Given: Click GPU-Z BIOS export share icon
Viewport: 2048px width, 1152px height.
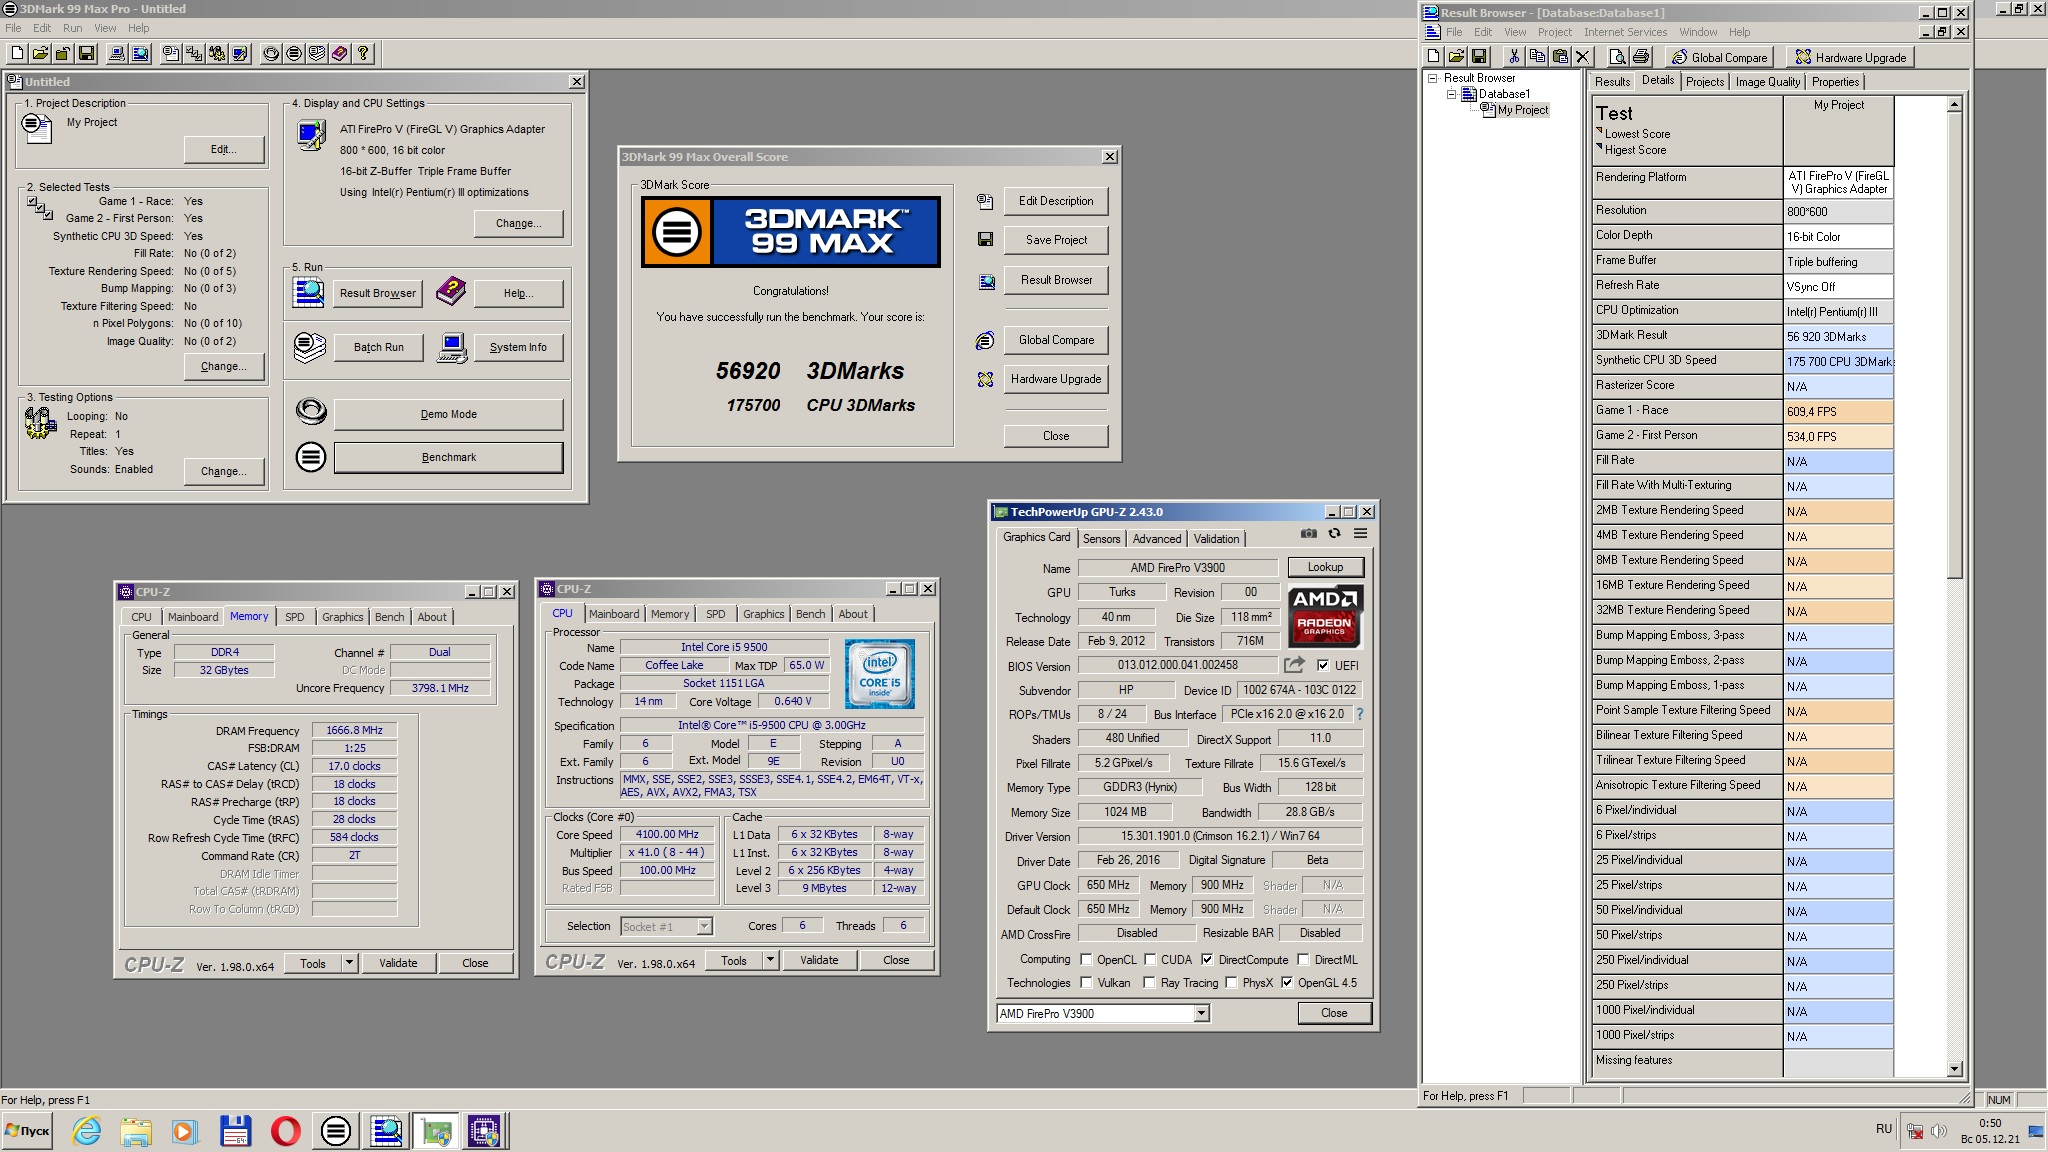Looking at the screenshot, I should point(1295,665).
